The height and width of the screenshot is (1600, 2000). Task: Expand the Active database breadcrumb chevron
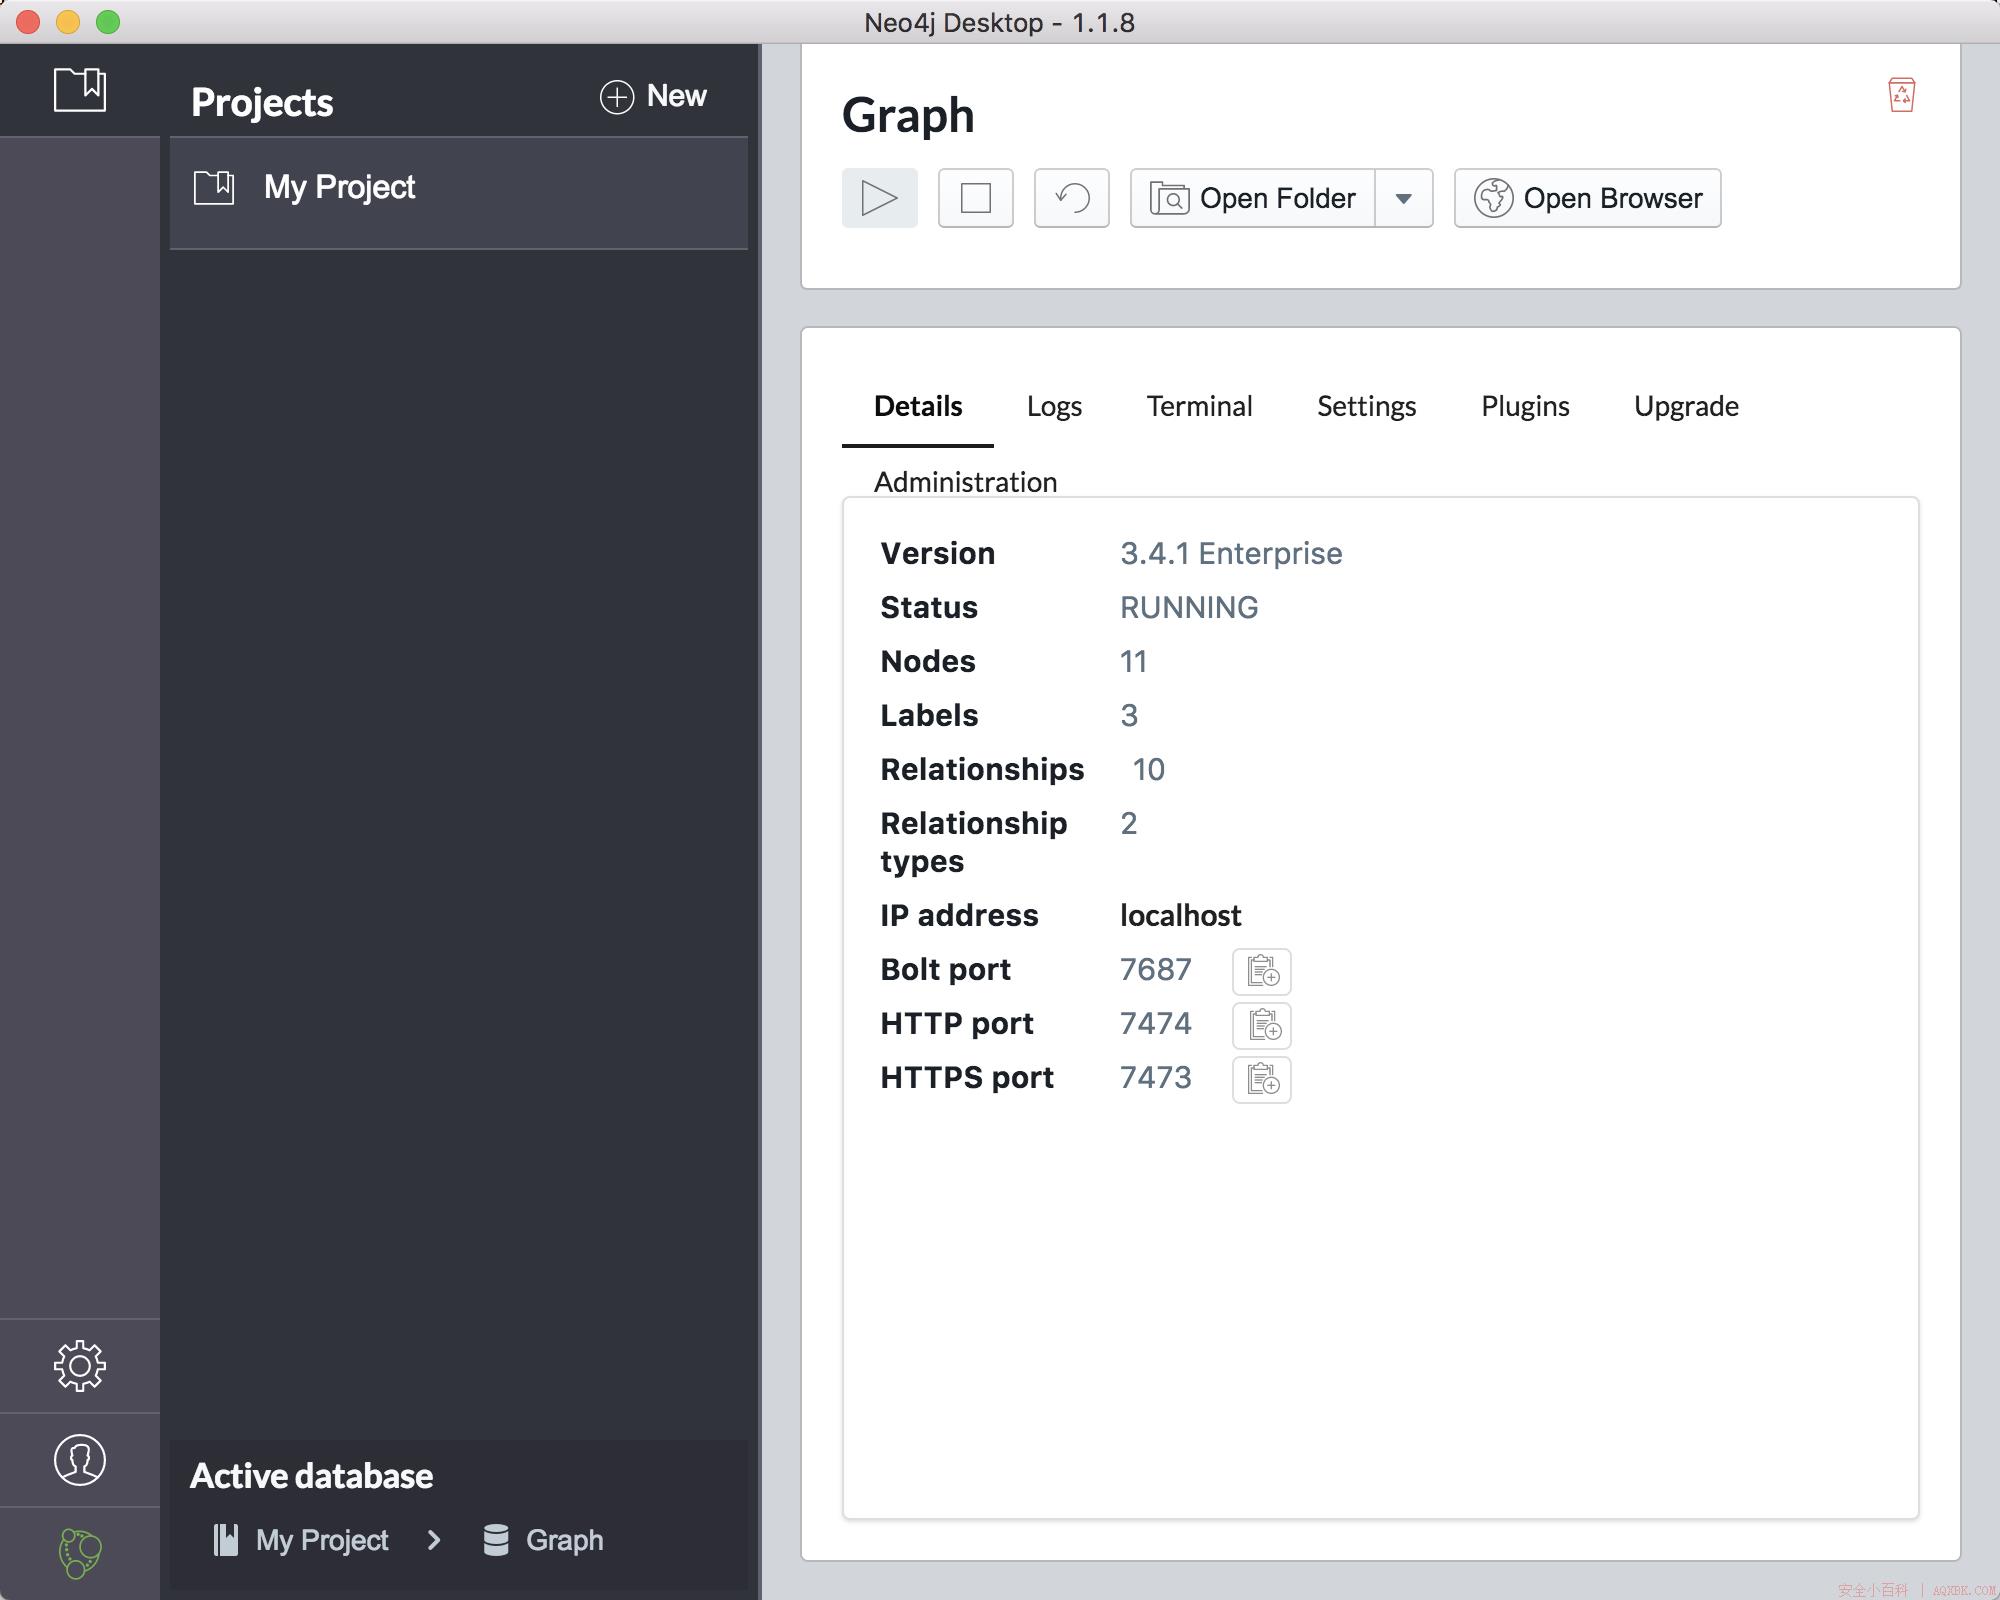(x=434, y=1540)
